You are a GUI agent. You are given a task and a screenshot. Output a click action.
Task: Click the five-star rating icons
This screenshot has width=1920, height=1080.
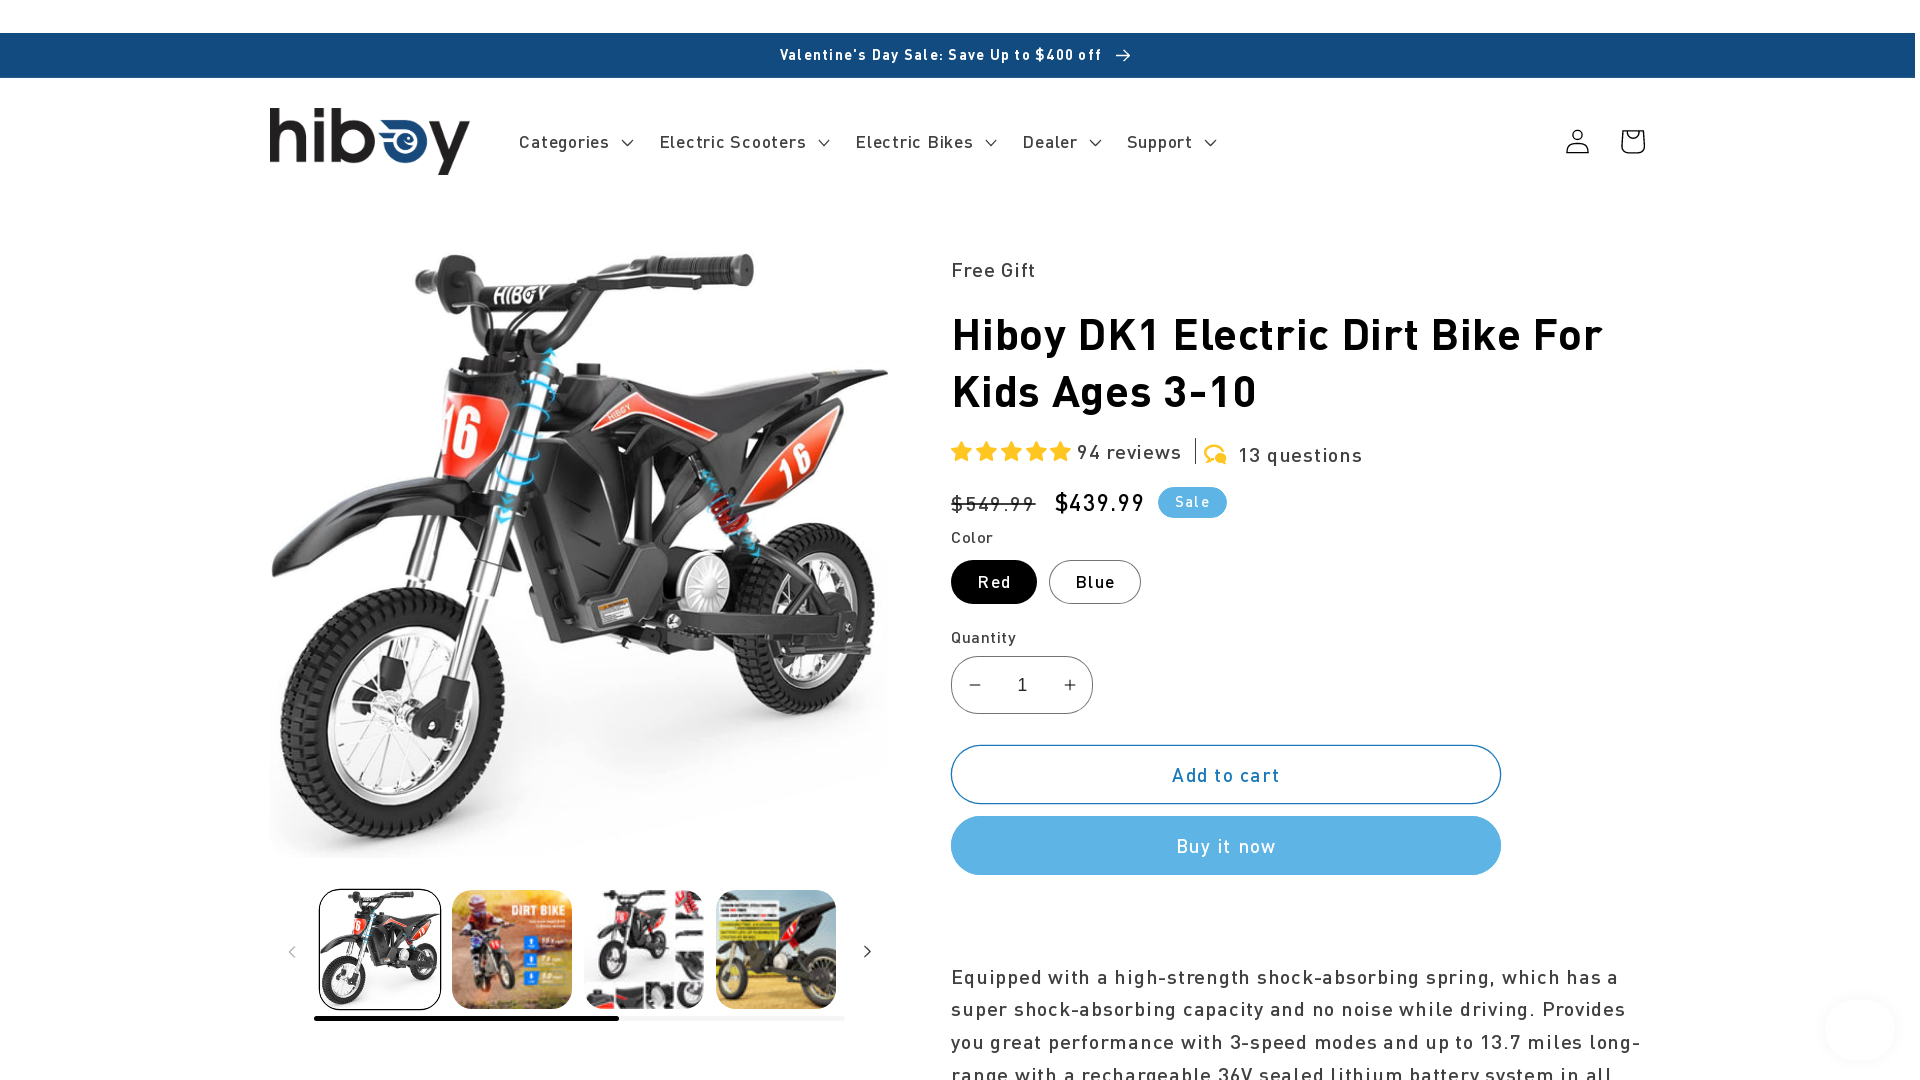tap(1011, 452)
